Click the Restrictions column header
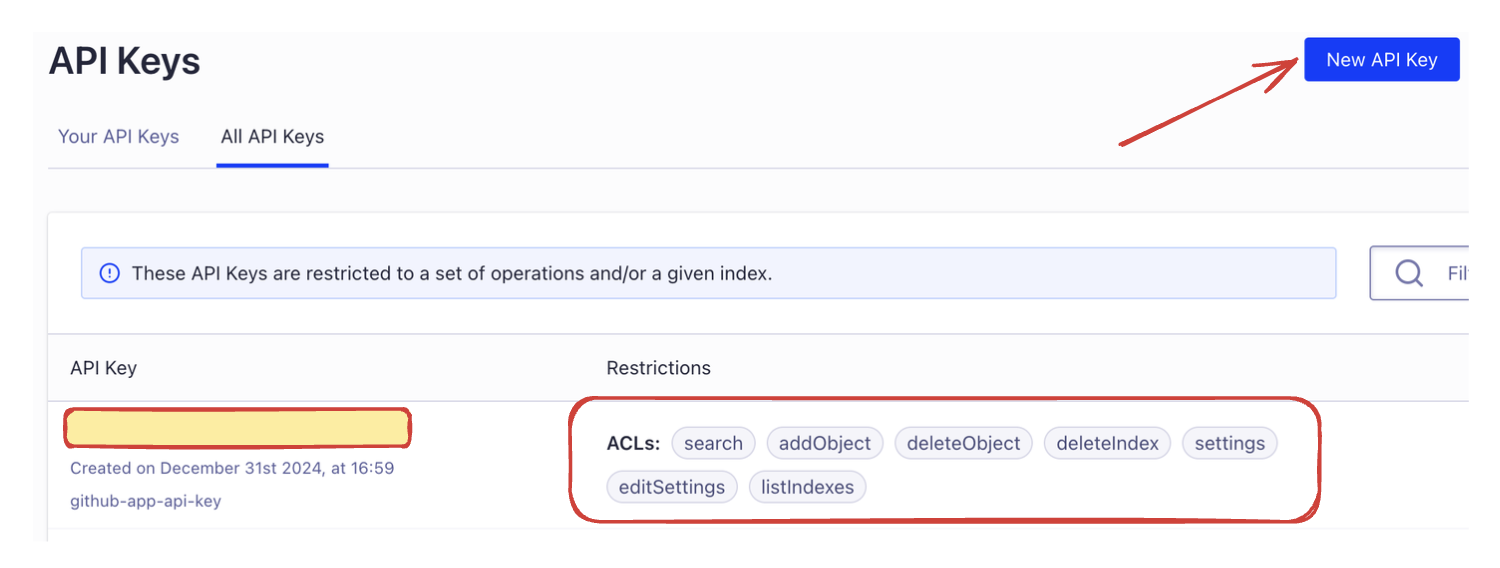 pyautogui.click(x=658, y=368)
